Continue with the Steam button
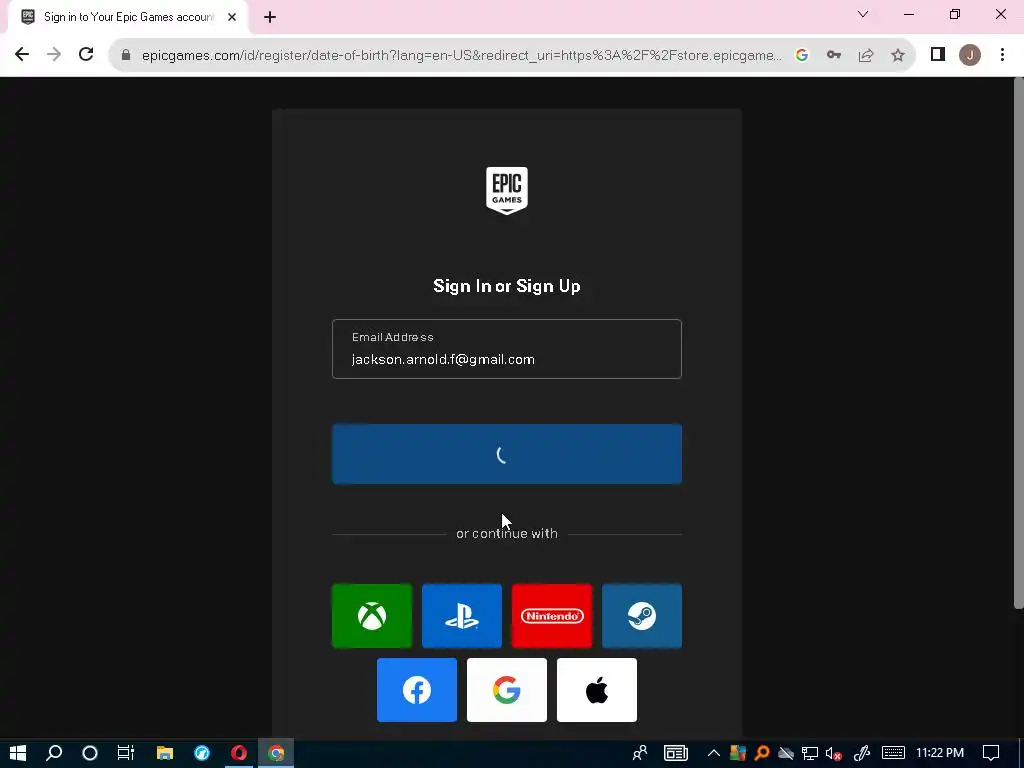1024x768 pixels. [x=642, y=616]
